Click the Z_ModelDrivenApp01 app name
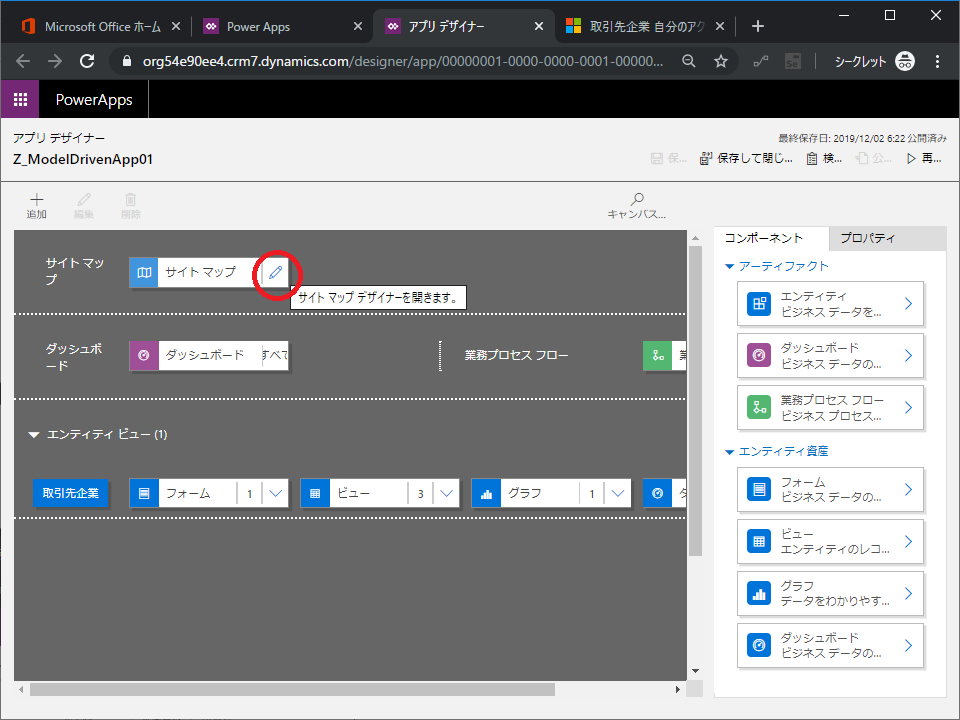The width and height of the screenshot is (960, 720). (83, 159)
